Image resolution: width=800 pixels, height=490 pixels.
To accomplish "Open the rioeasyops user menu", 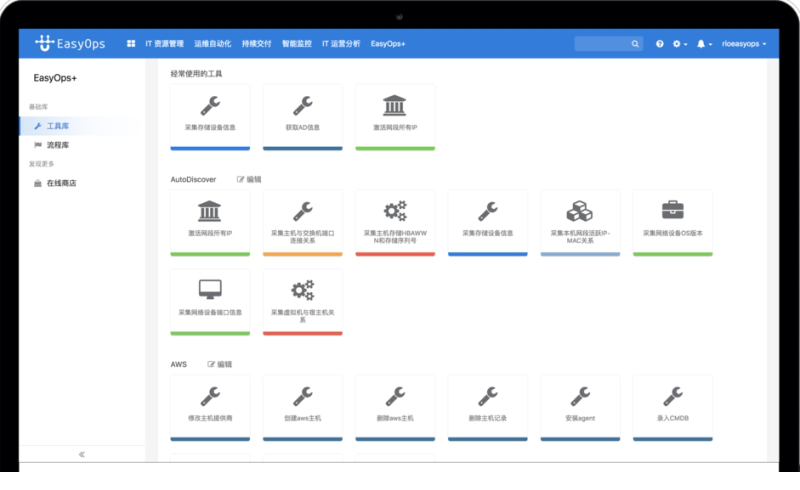I will coord(744,44).
